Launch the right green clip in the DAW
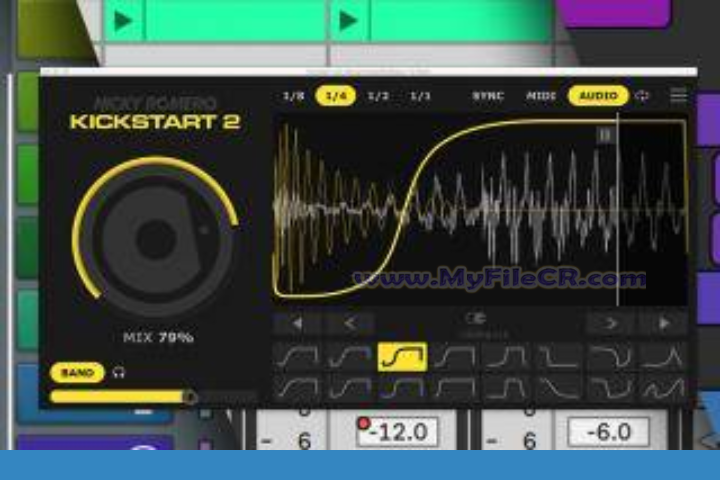Image resolution: width=720 pixels, height=480 pixels. click(x=348, y=21)
